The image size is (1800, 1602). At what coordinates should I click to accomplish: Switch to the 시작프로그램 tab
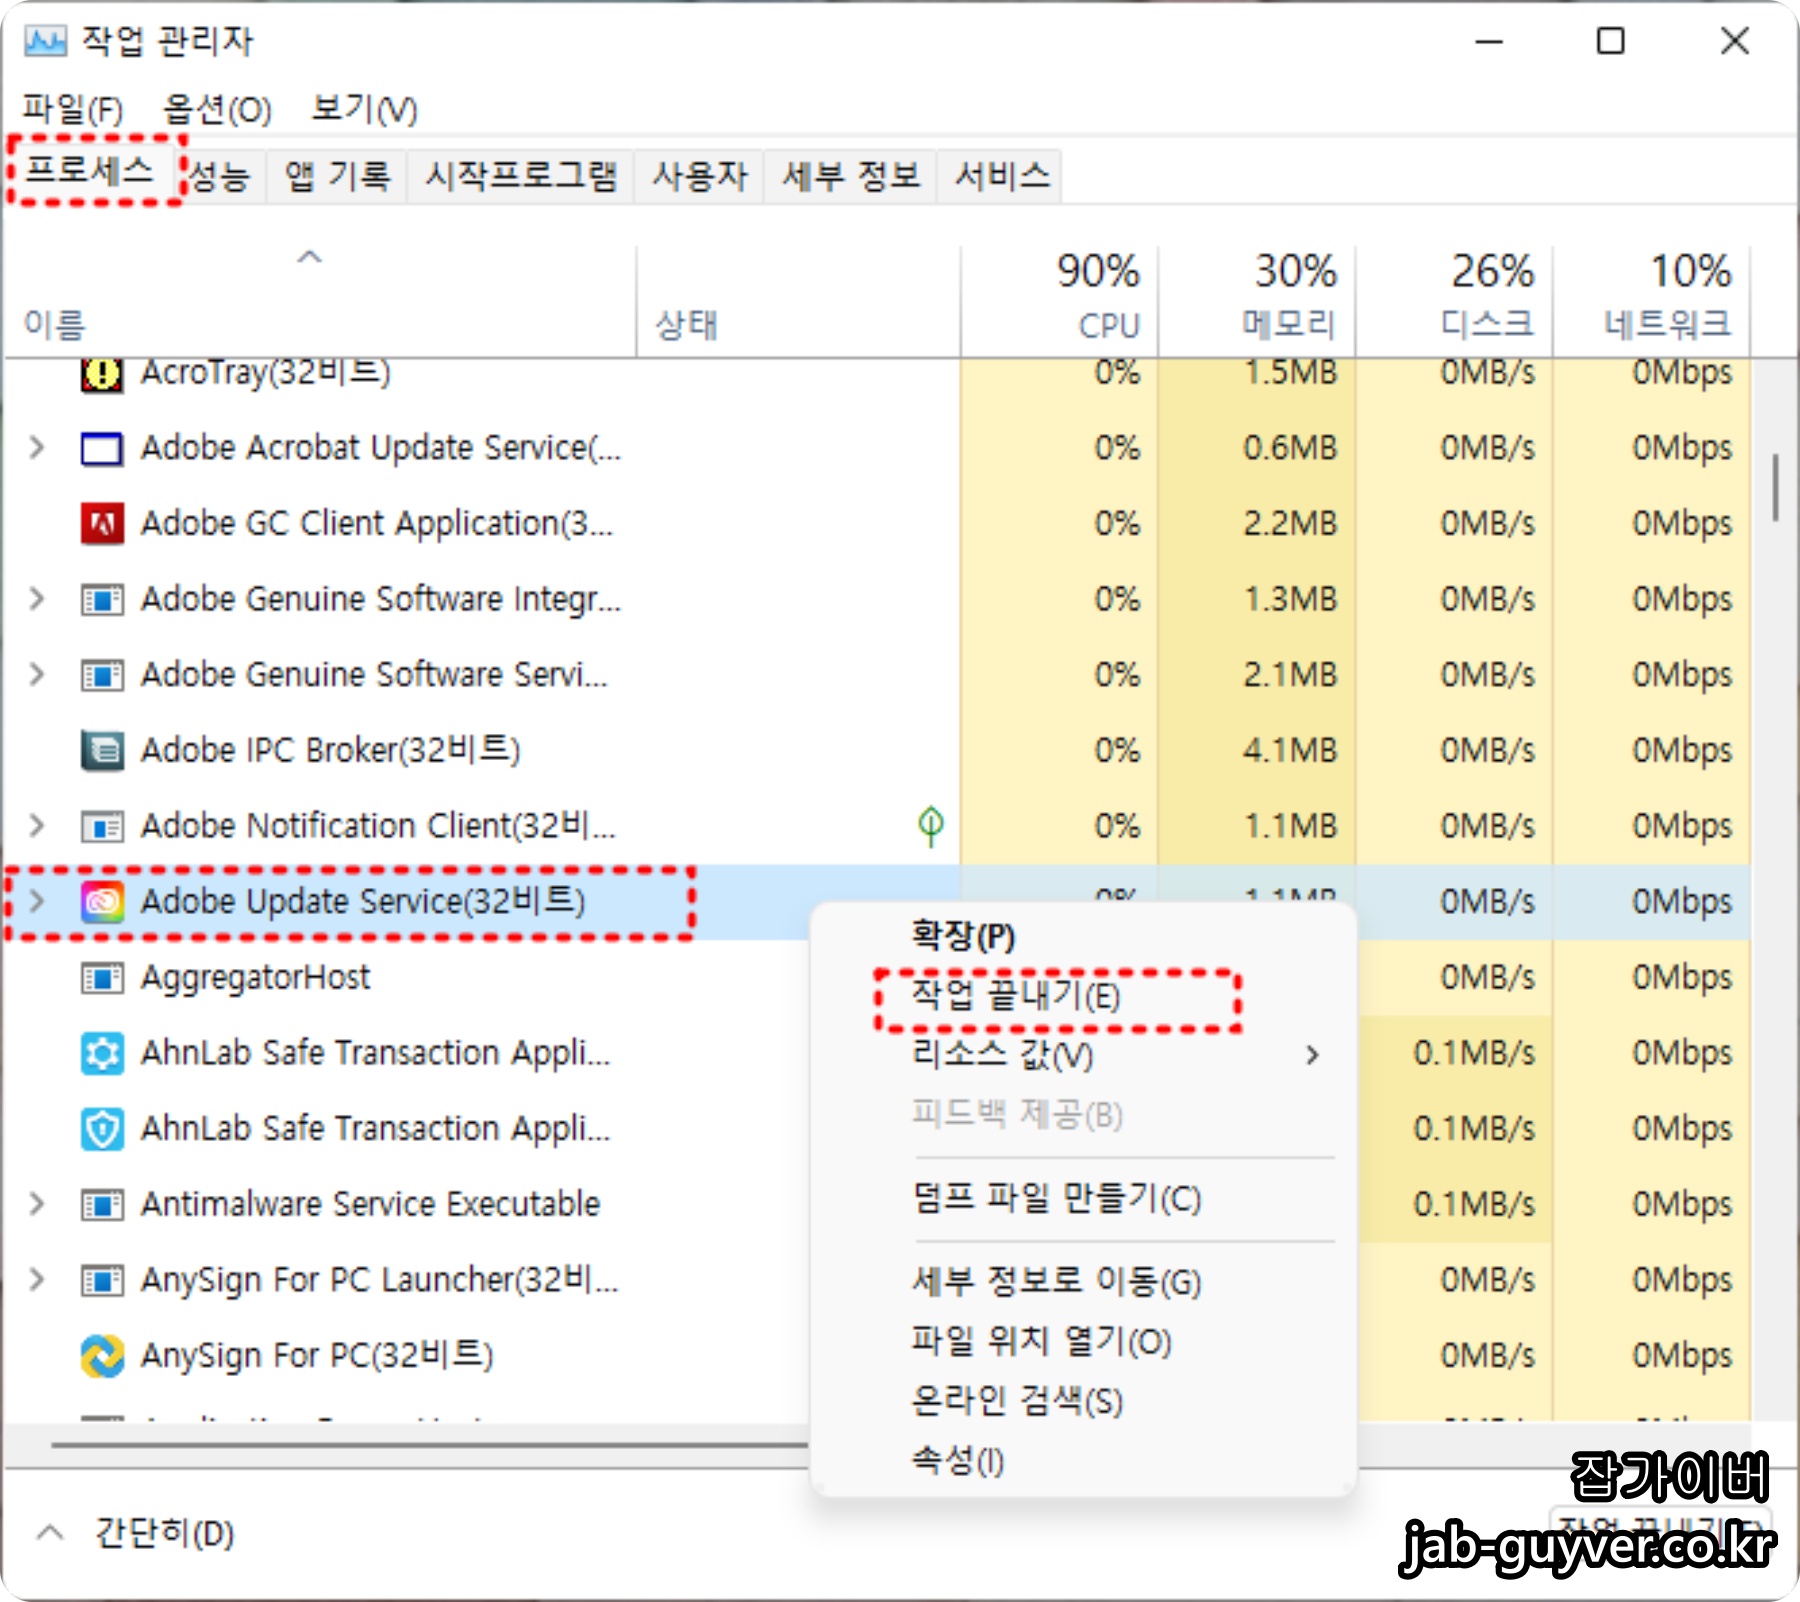(x=521, y=177)
